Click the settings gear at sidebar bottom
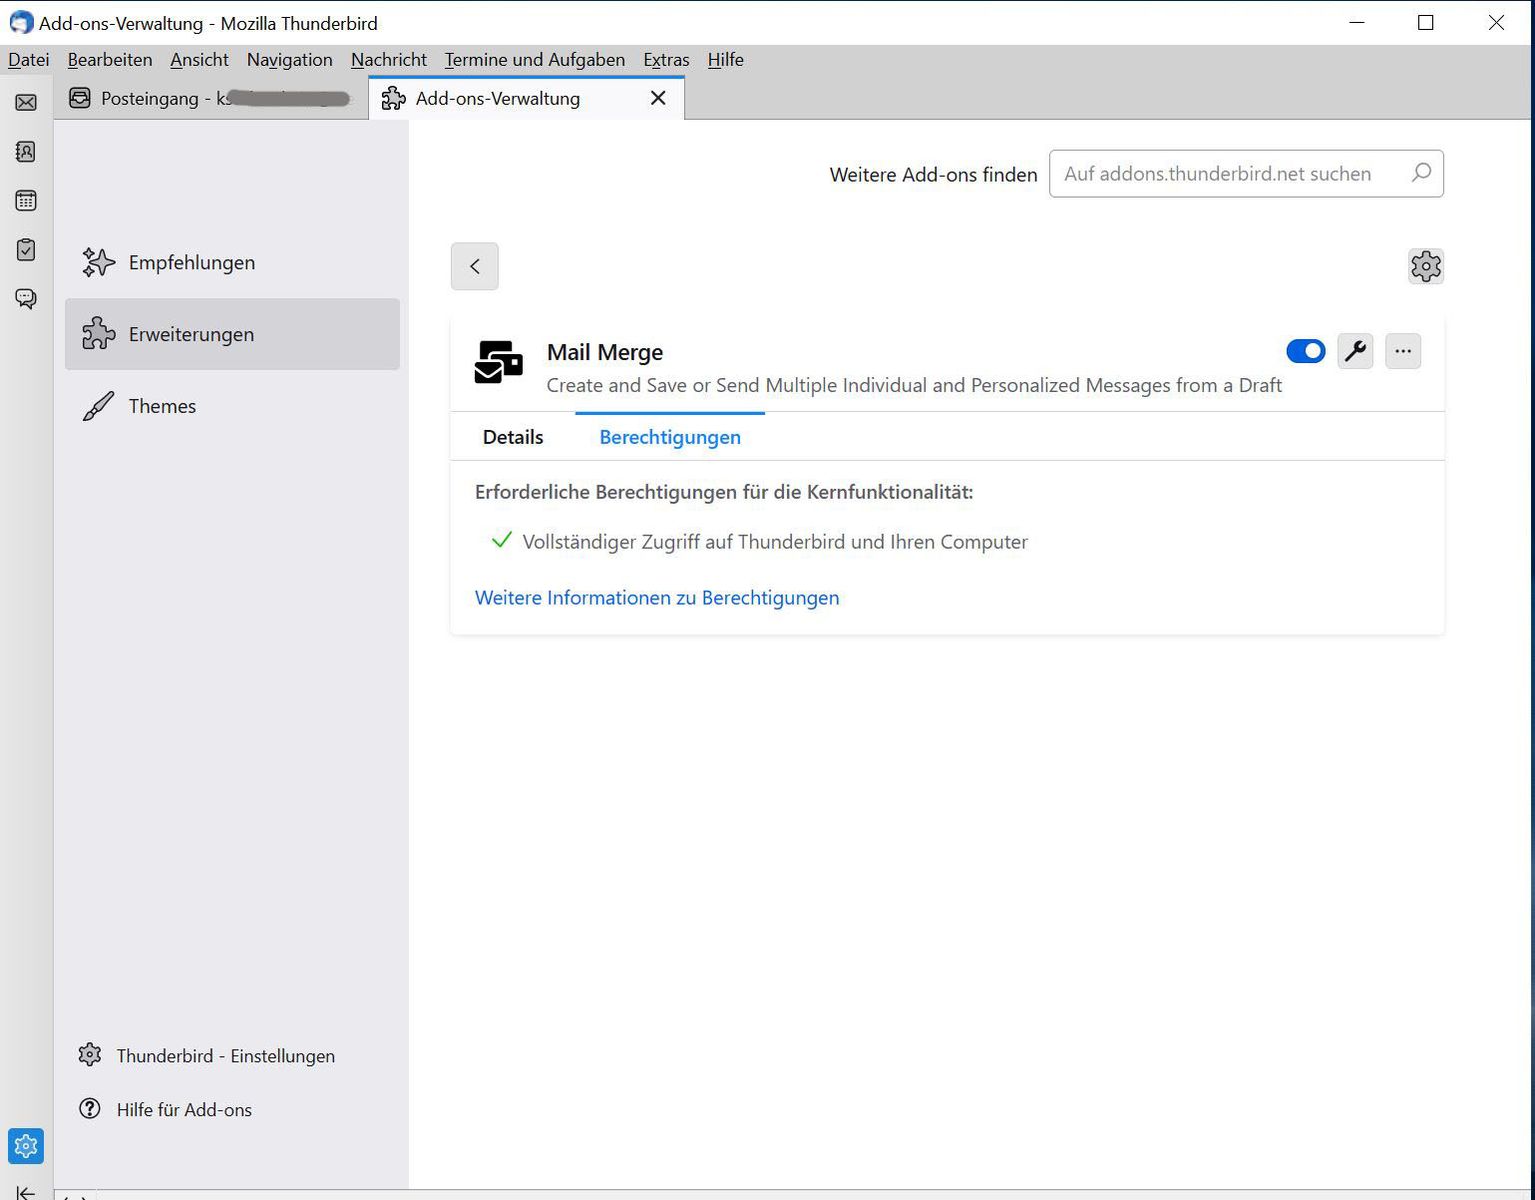1535x1200 pixels. coord(26,1146)
